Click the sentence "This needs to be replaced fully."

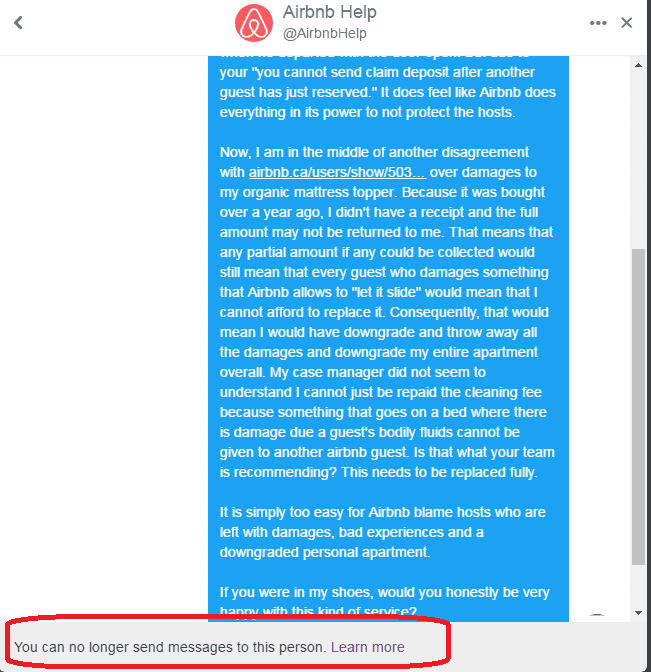tap(439, 472)
